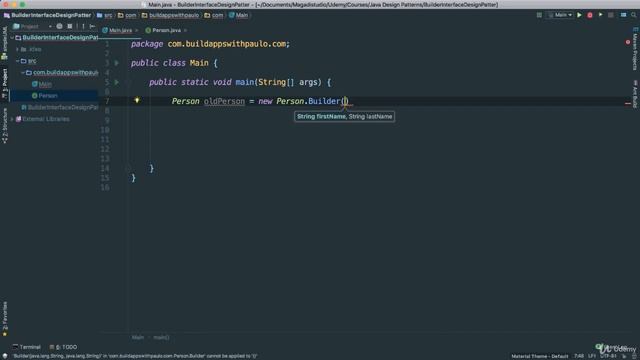Click the run gutter arrow beside class Main
The image size is (640, 360).
pyautogui.click(x=117, y=63)
